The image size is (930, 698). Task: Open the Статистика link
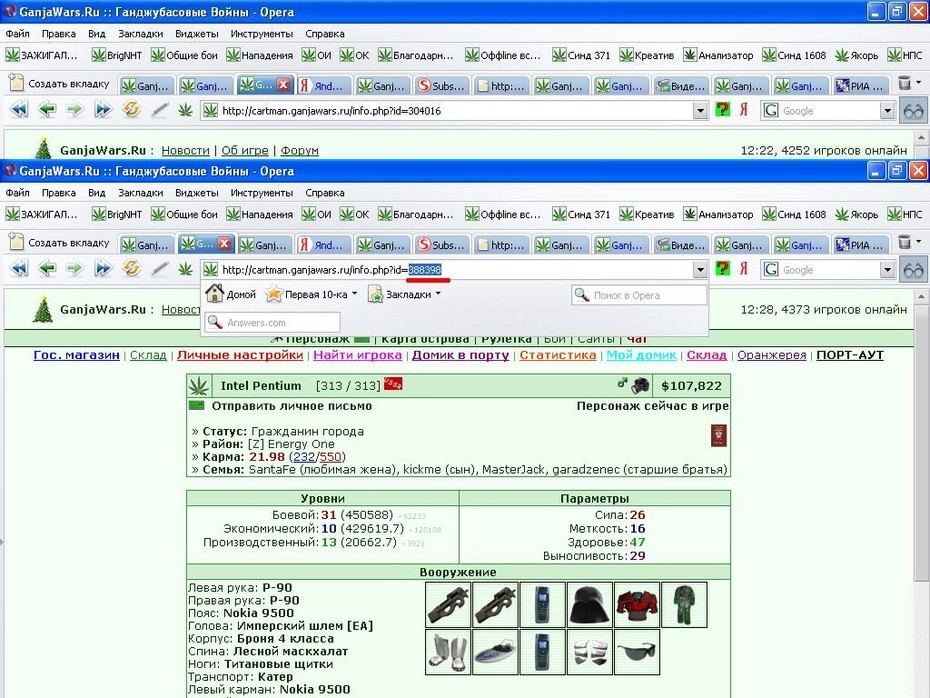pyautogui.click(x=558, y=355)
